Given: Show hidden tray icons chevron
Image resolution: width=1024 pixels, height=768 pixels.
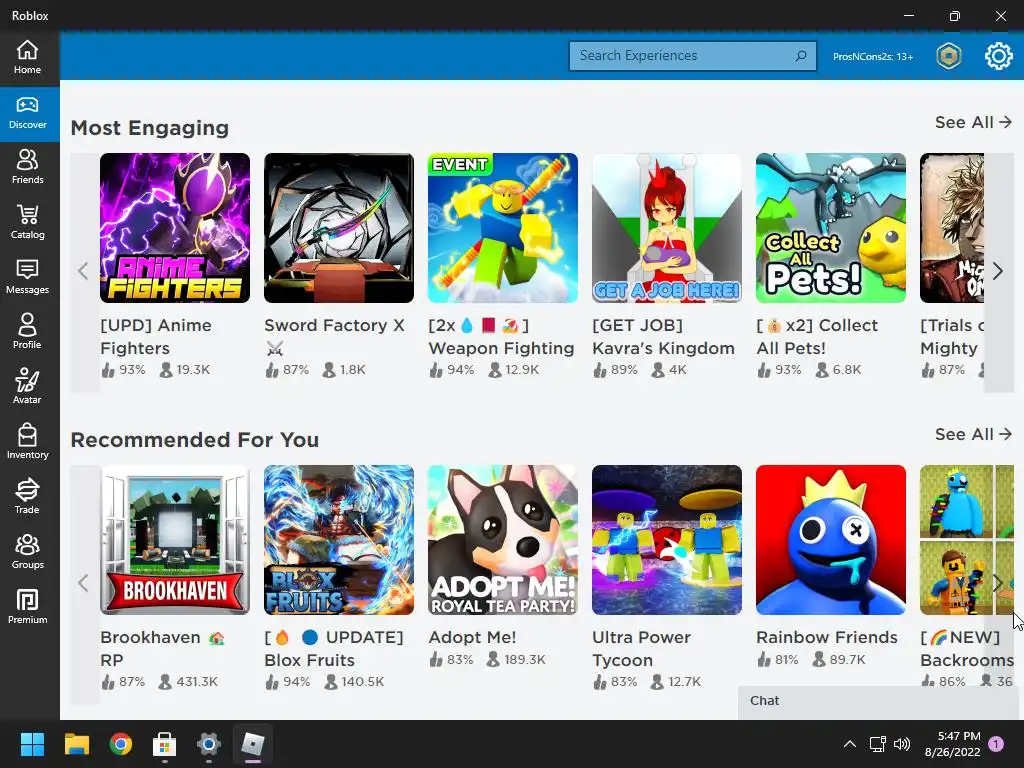Looking at the screenshot, I should (x=850, y=744).
